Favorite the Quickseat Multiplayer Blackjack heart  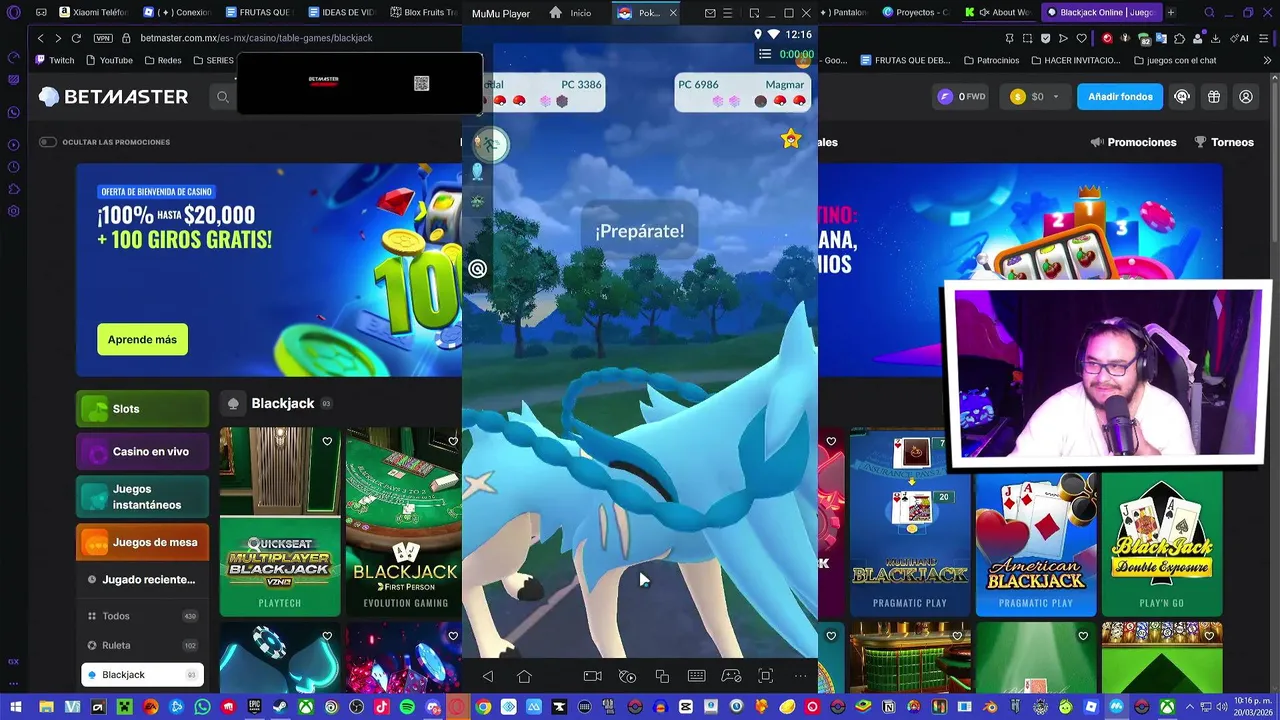327,441
